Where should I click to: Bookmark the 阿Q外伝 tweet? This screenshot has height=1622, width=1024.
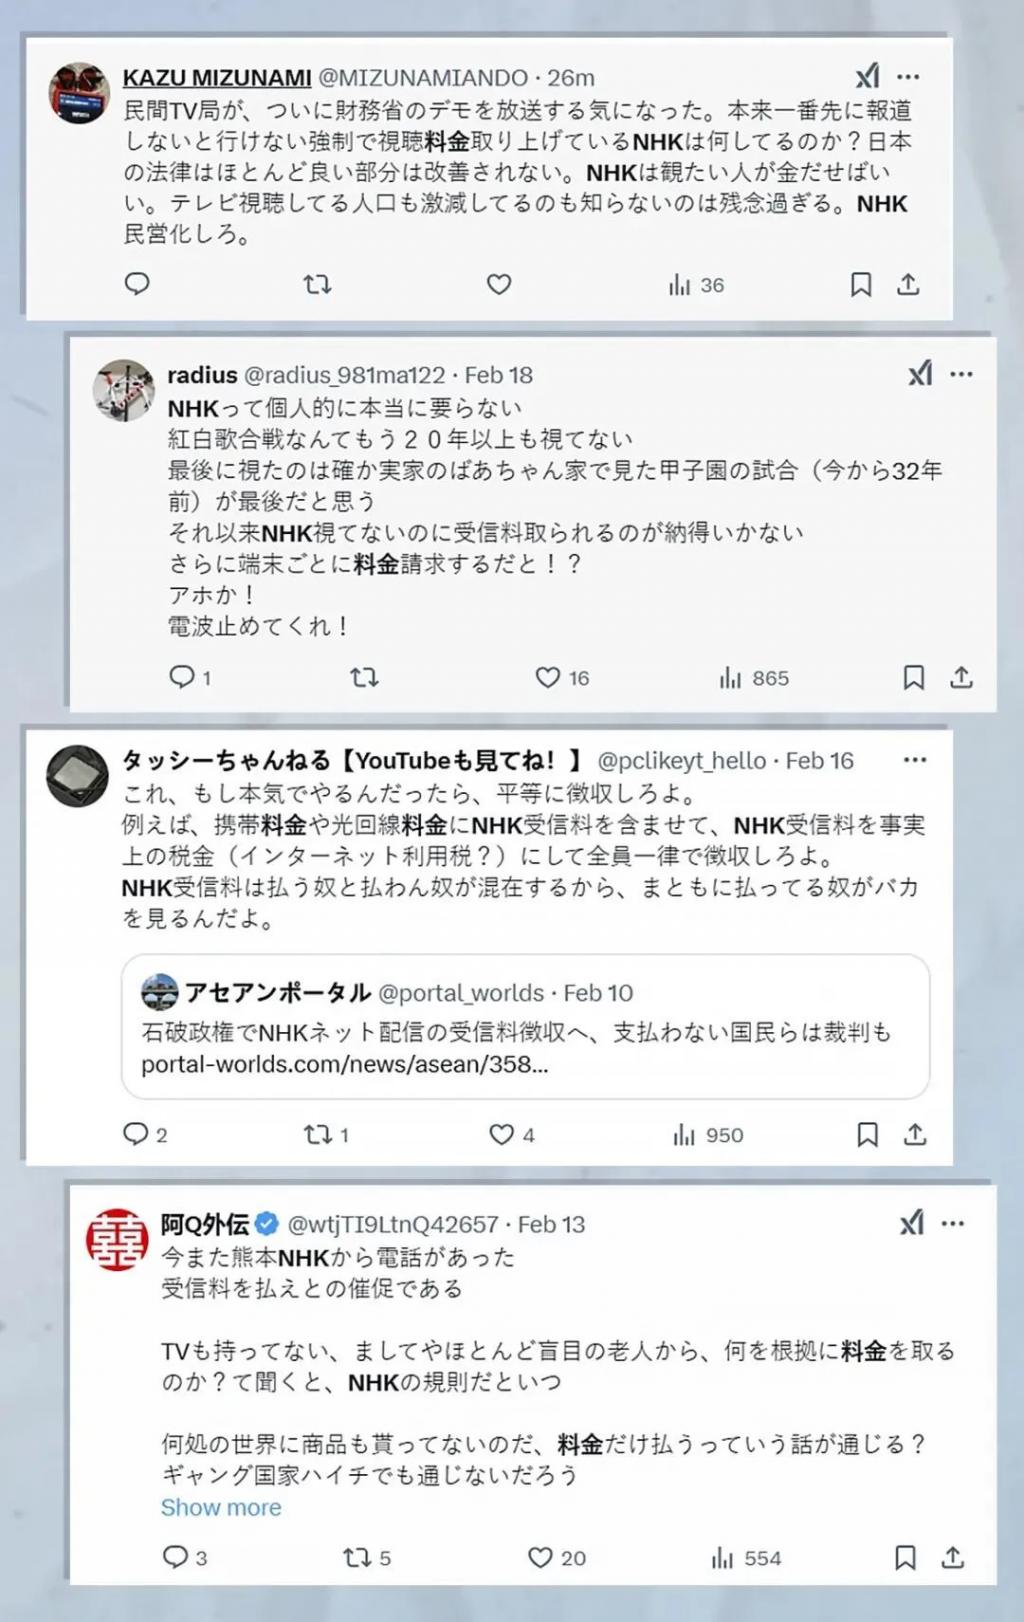tap(905, 1557)
